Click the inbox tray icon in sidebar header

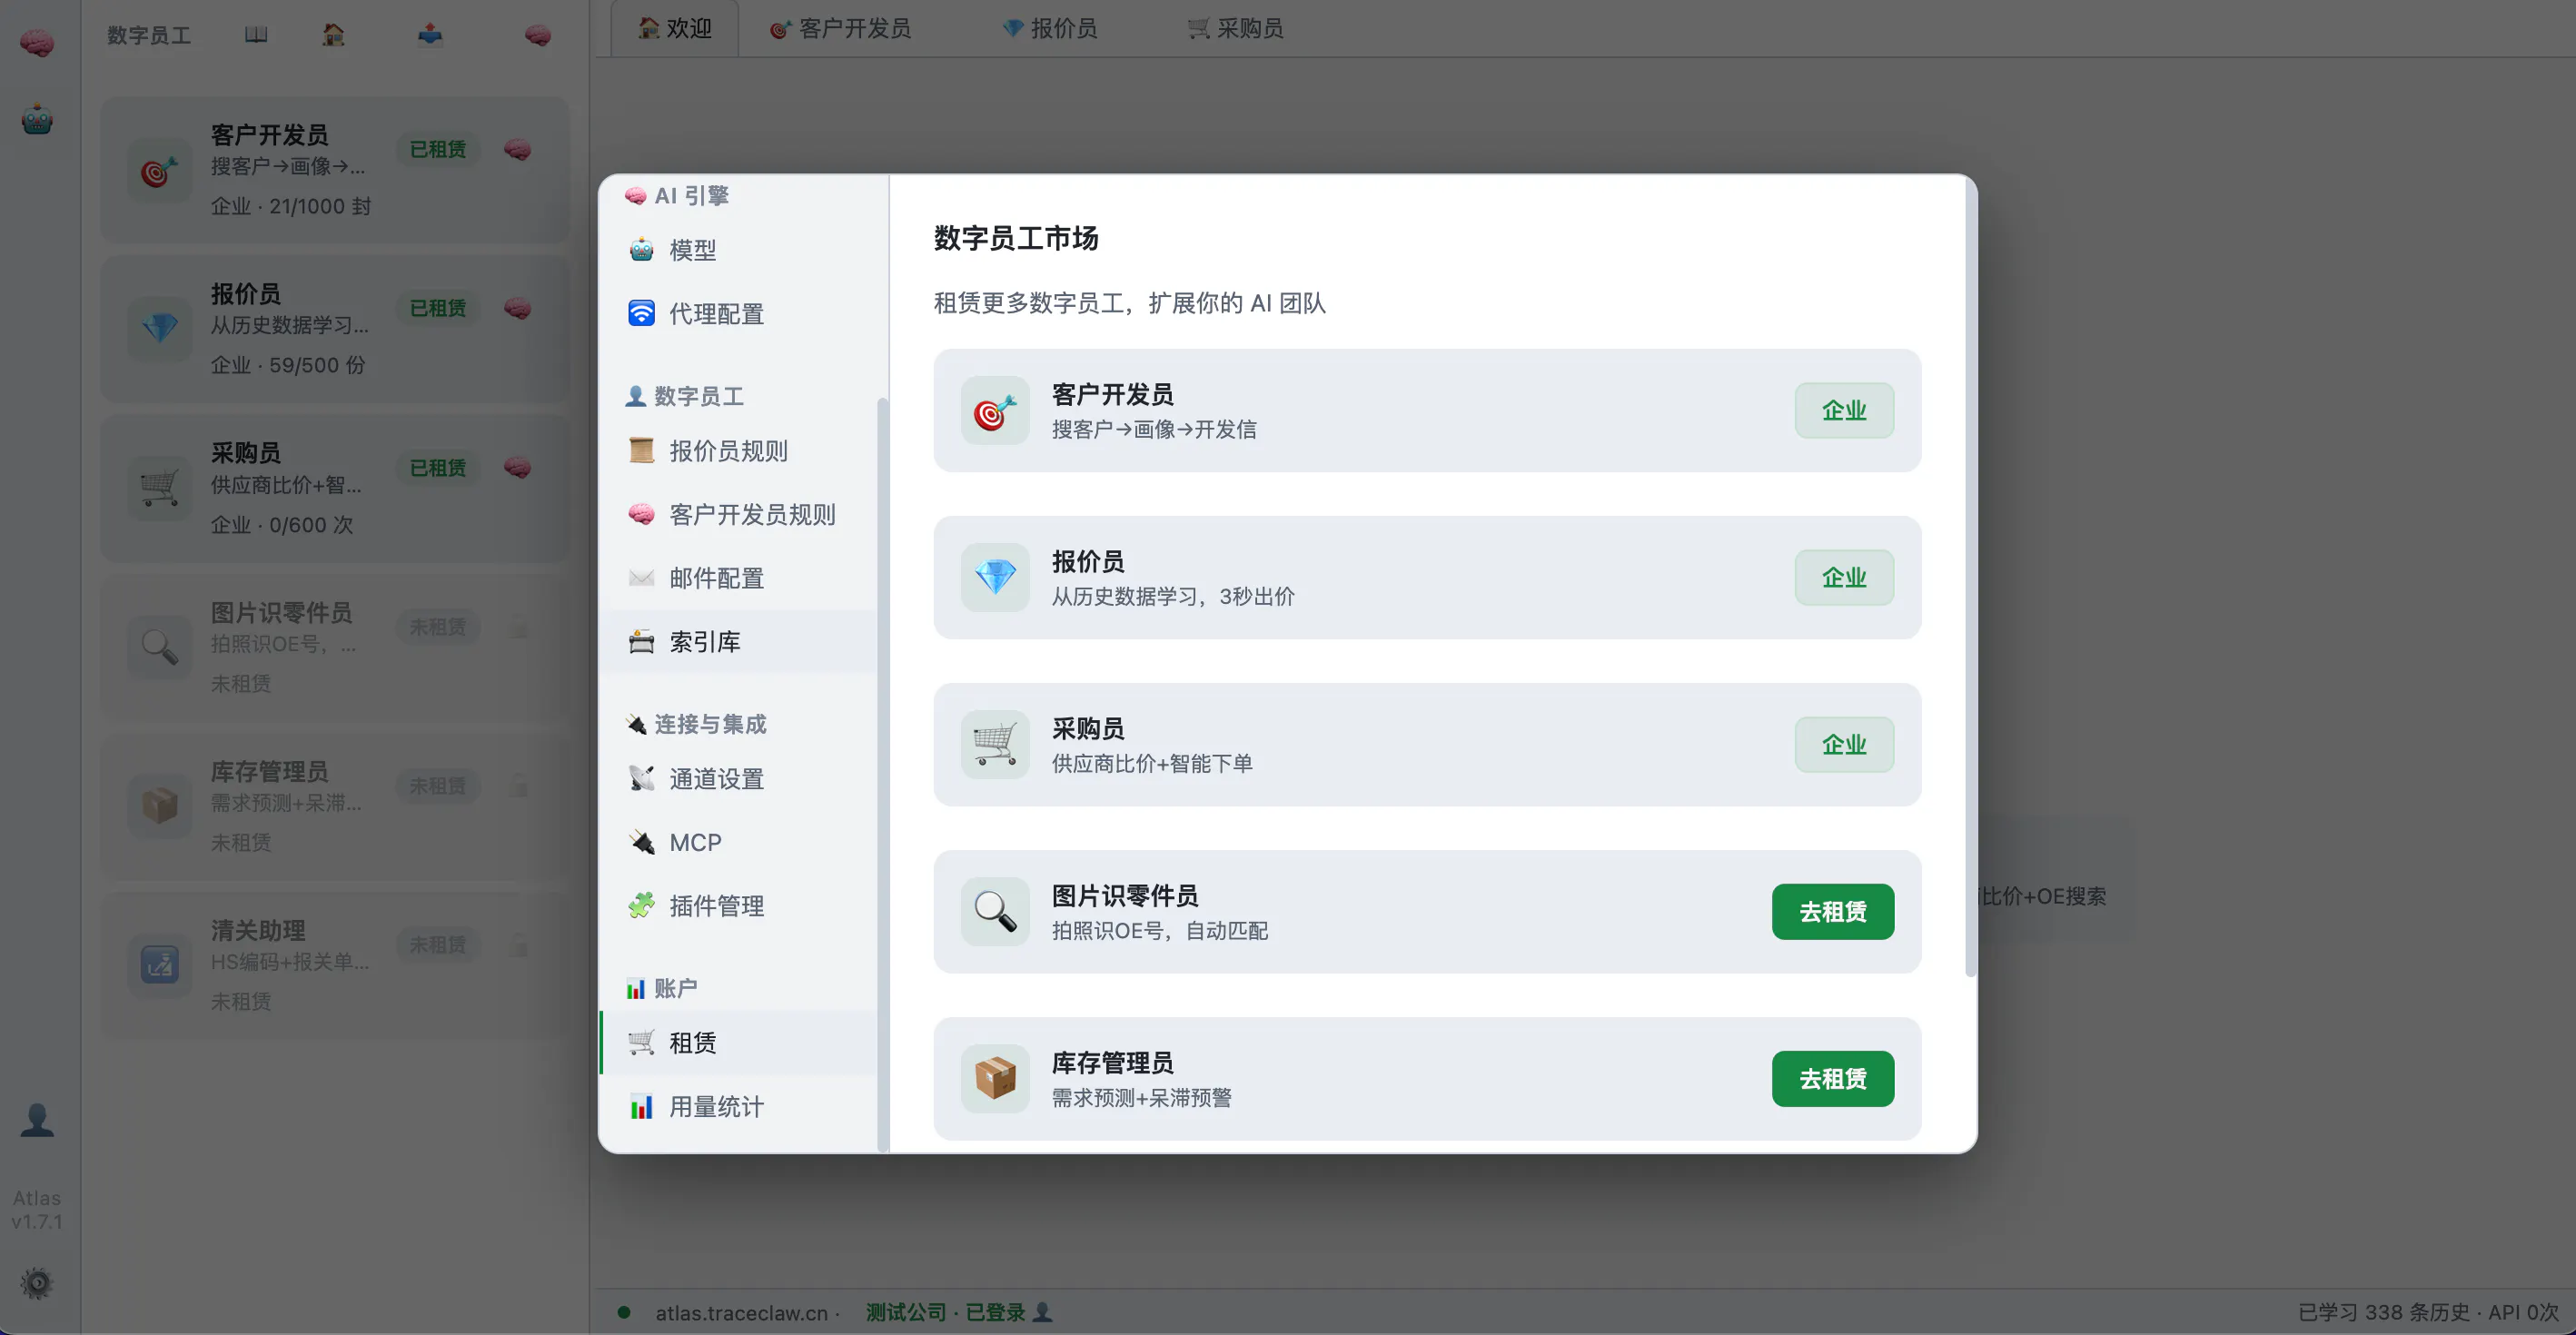pos(430,35)
